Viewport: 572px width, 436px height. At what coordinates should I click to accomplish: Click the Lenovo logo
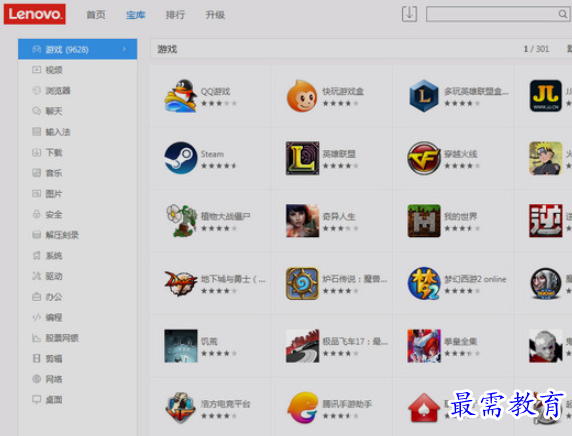pyautogui.click(x=35, y=14)
